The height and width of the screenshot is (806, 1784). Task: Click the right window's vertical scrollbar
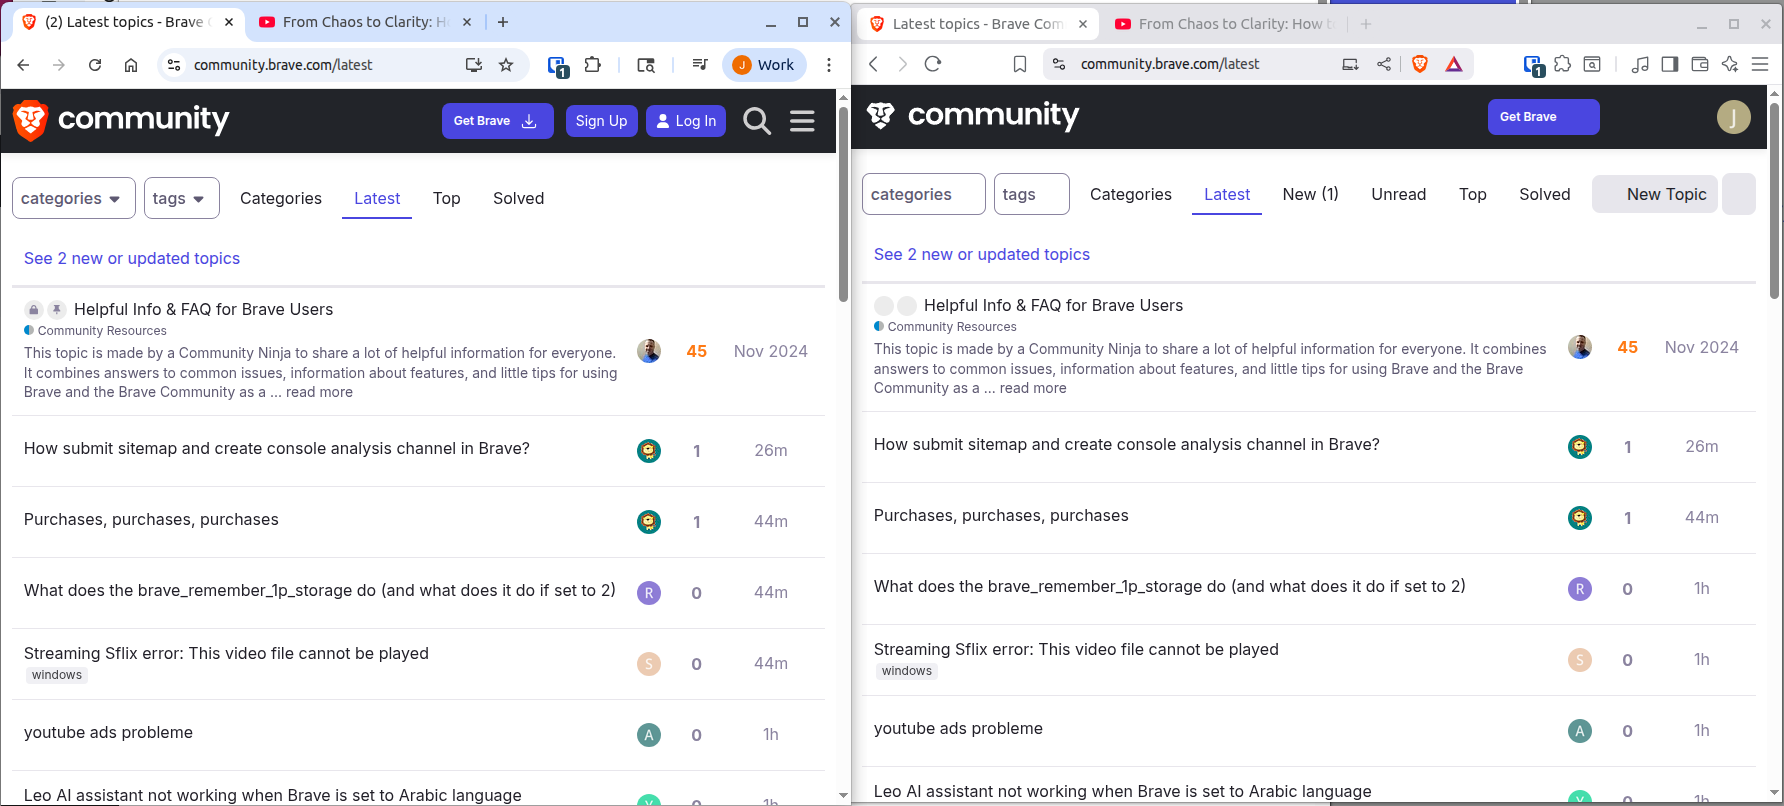1775,200
